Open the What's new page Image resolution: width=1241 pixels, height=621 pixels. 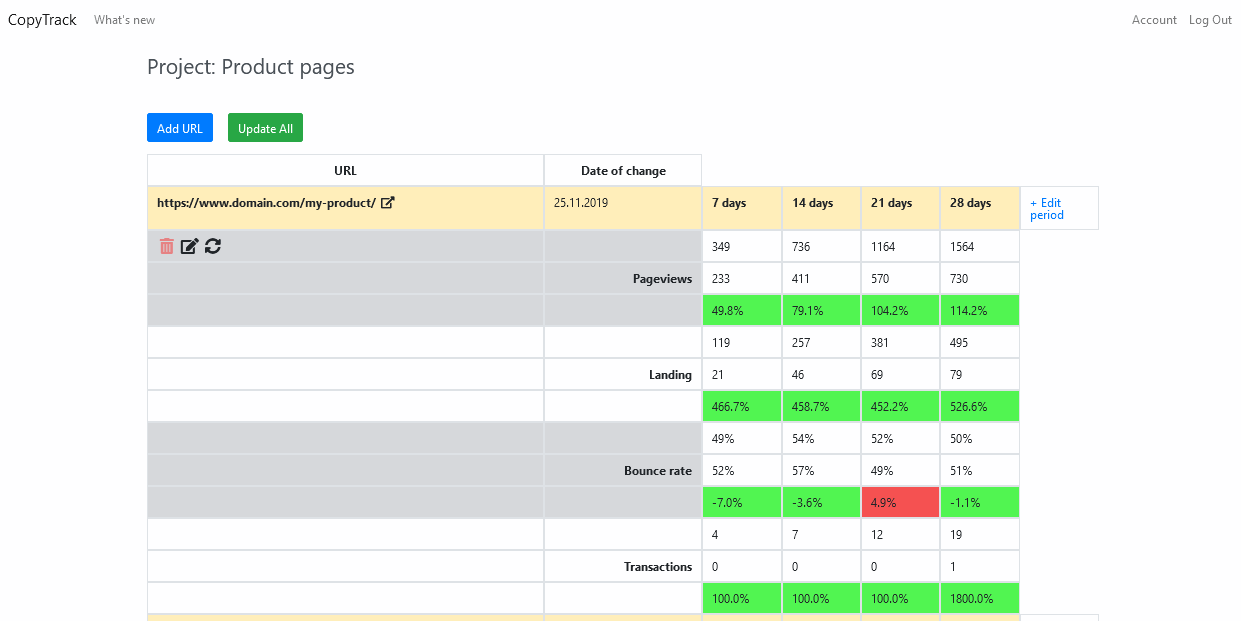[124, 20]
